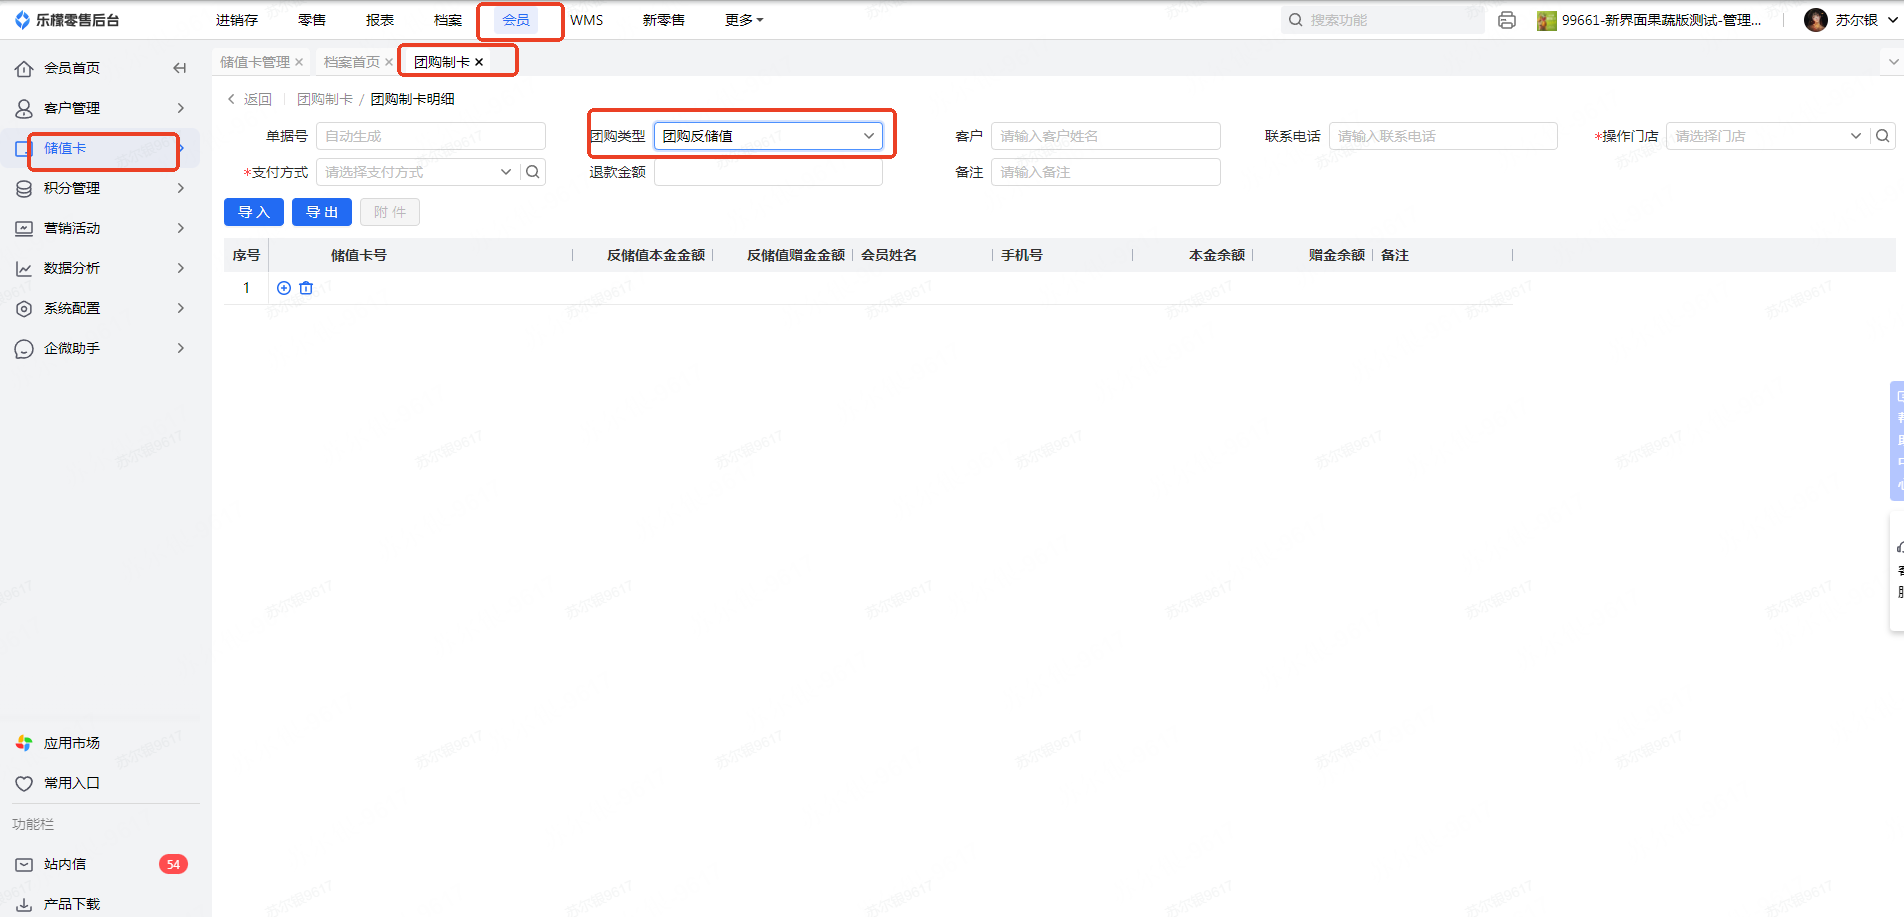
Task: Open the 支付方式 dropdown
Action: [x=419, y=172]
